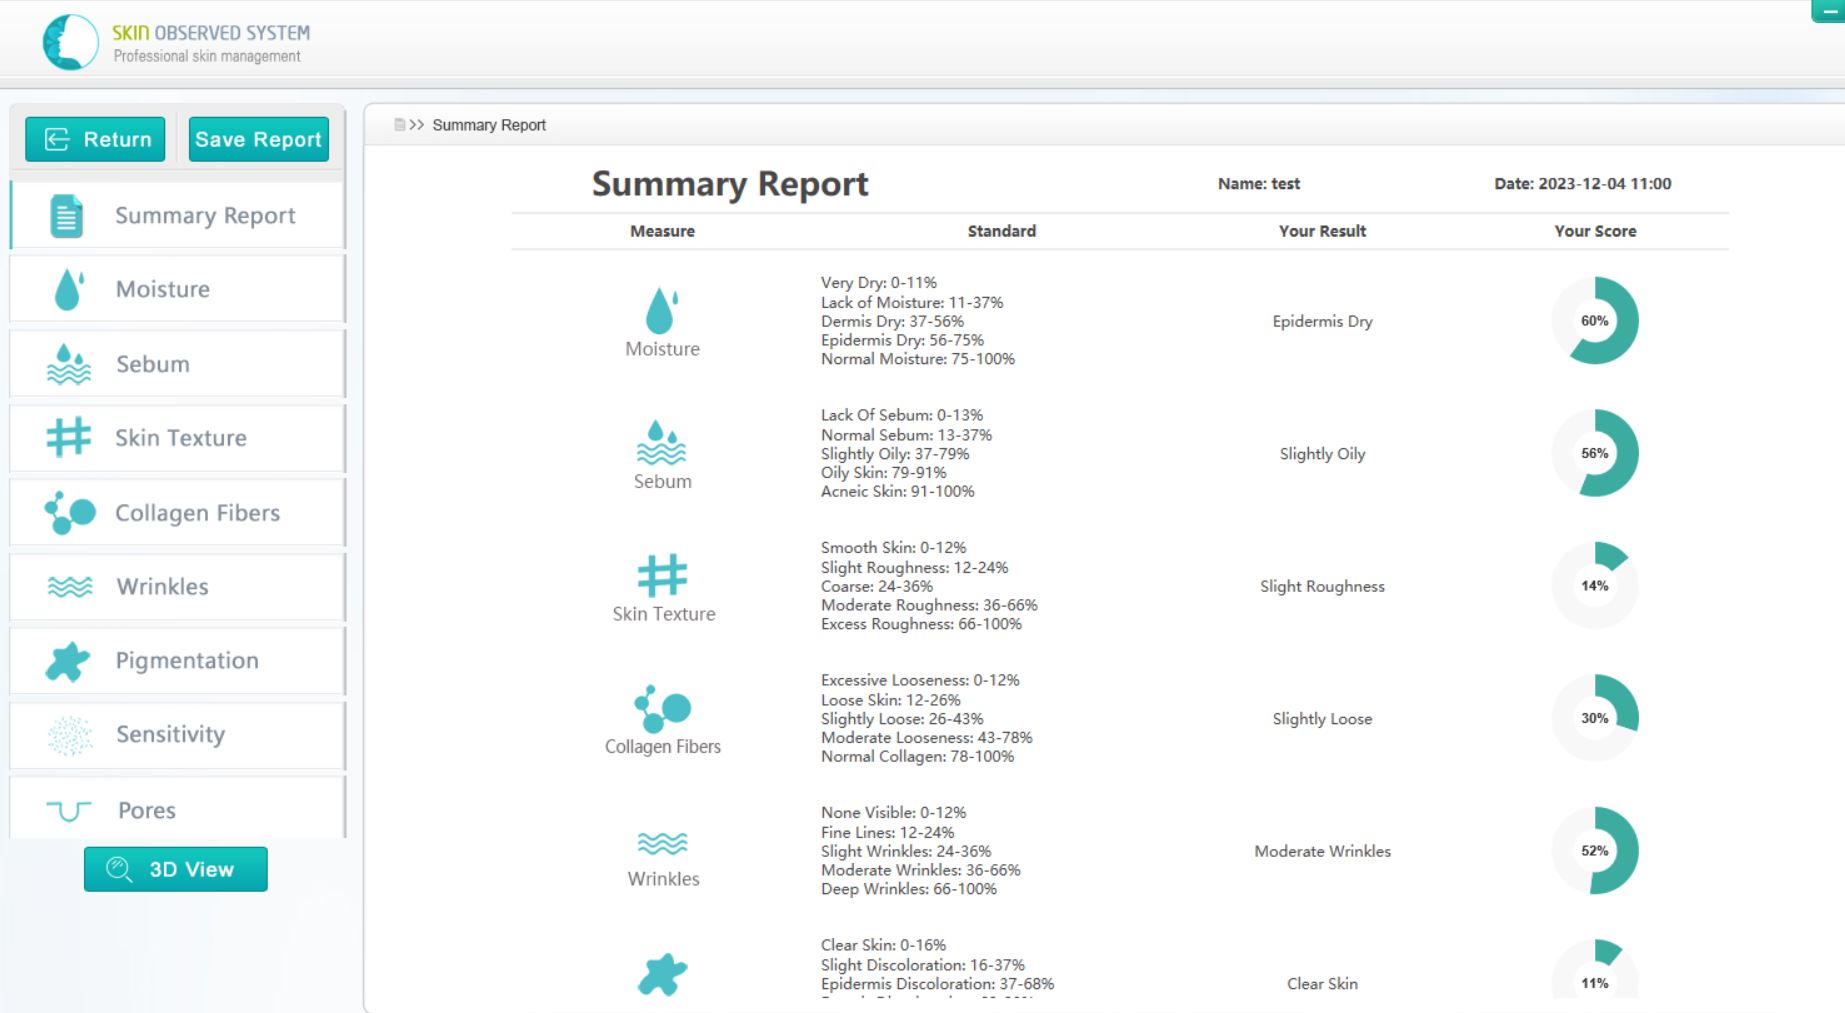Click the Sensitivity dotted circle icon in sidebar
Image resolution: width=1845 pixels, height=1013 pixels.
point(70,735)
